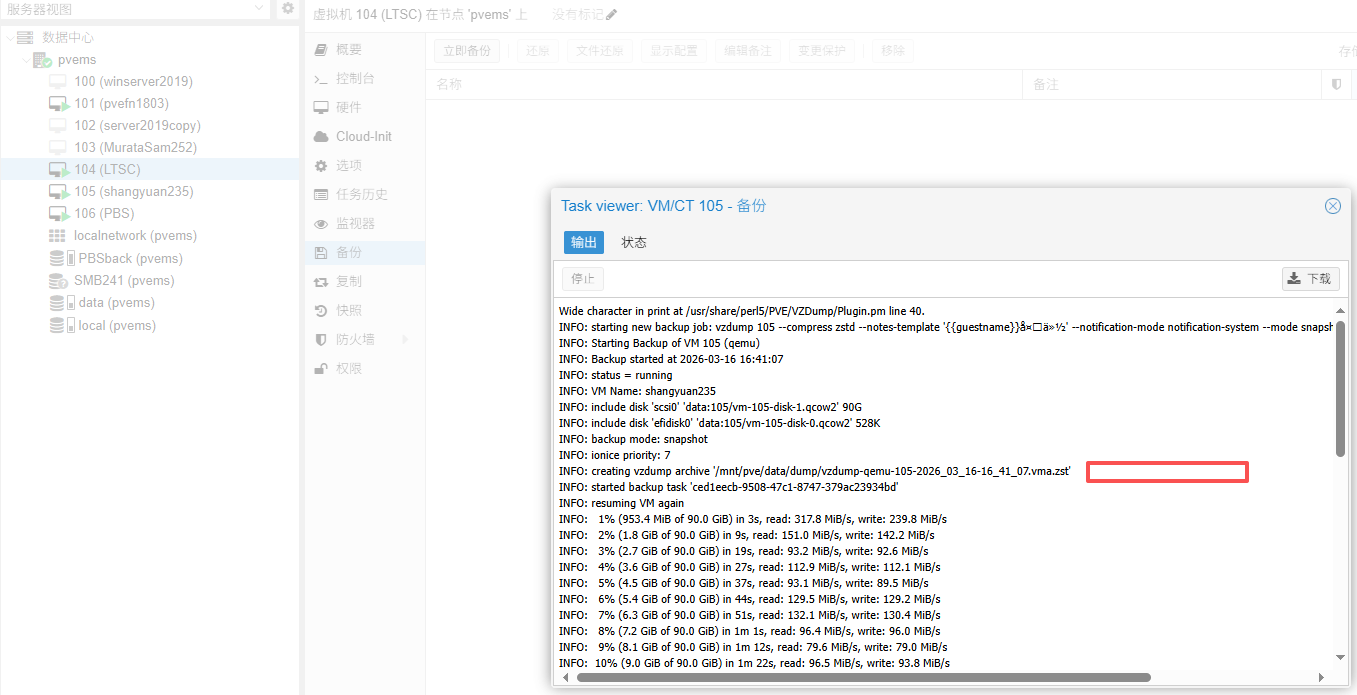Click the gear icon beside server view
This screenshot has width=1357, height=695.
pyautogui.click(x=288, y=9)
